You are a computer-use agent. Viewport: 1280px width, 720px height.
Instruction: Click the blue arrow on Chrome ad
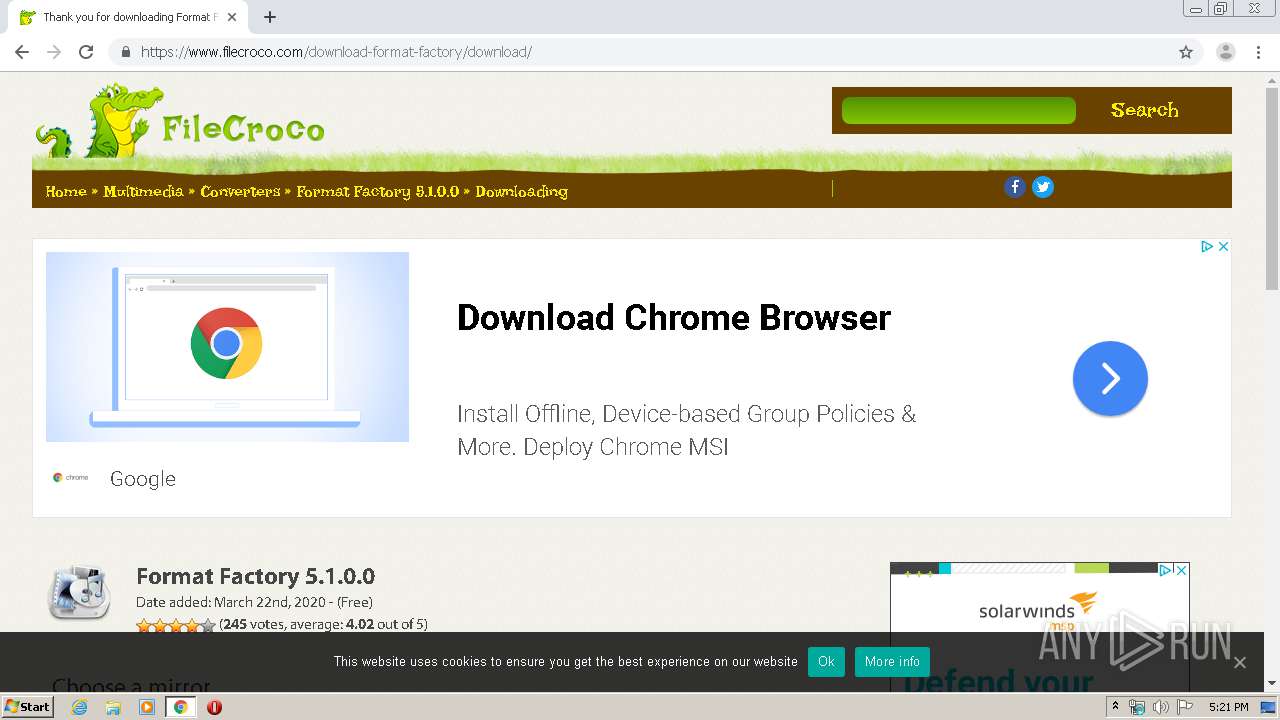pos(1110,379)
